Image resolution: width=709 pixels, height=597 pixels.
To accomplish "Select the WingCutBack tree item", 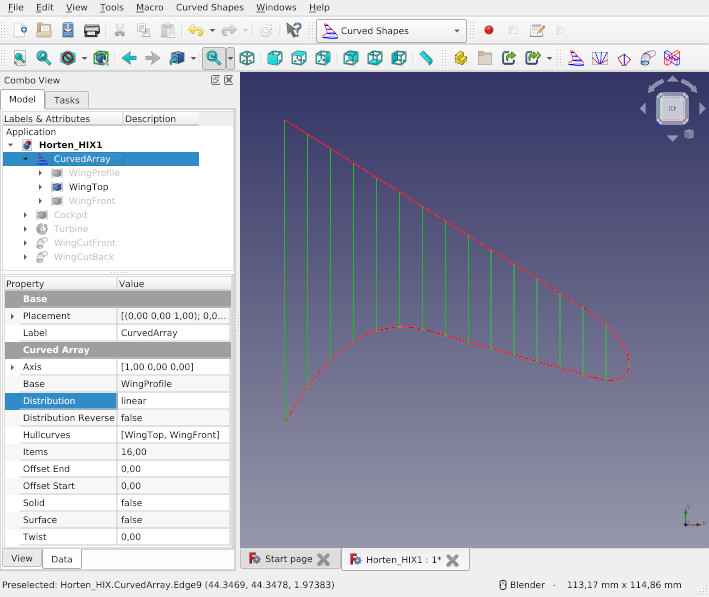I will 84,257.
